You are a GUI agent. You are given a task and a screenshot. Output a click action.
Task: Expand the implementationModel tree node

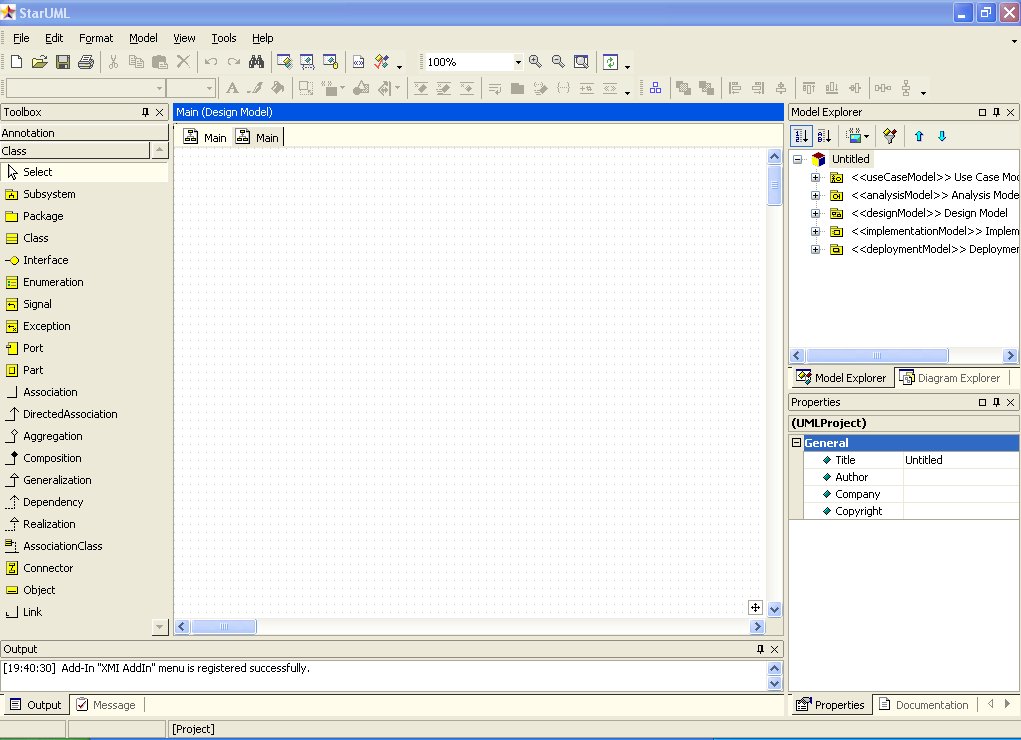(x=815, y=231)
